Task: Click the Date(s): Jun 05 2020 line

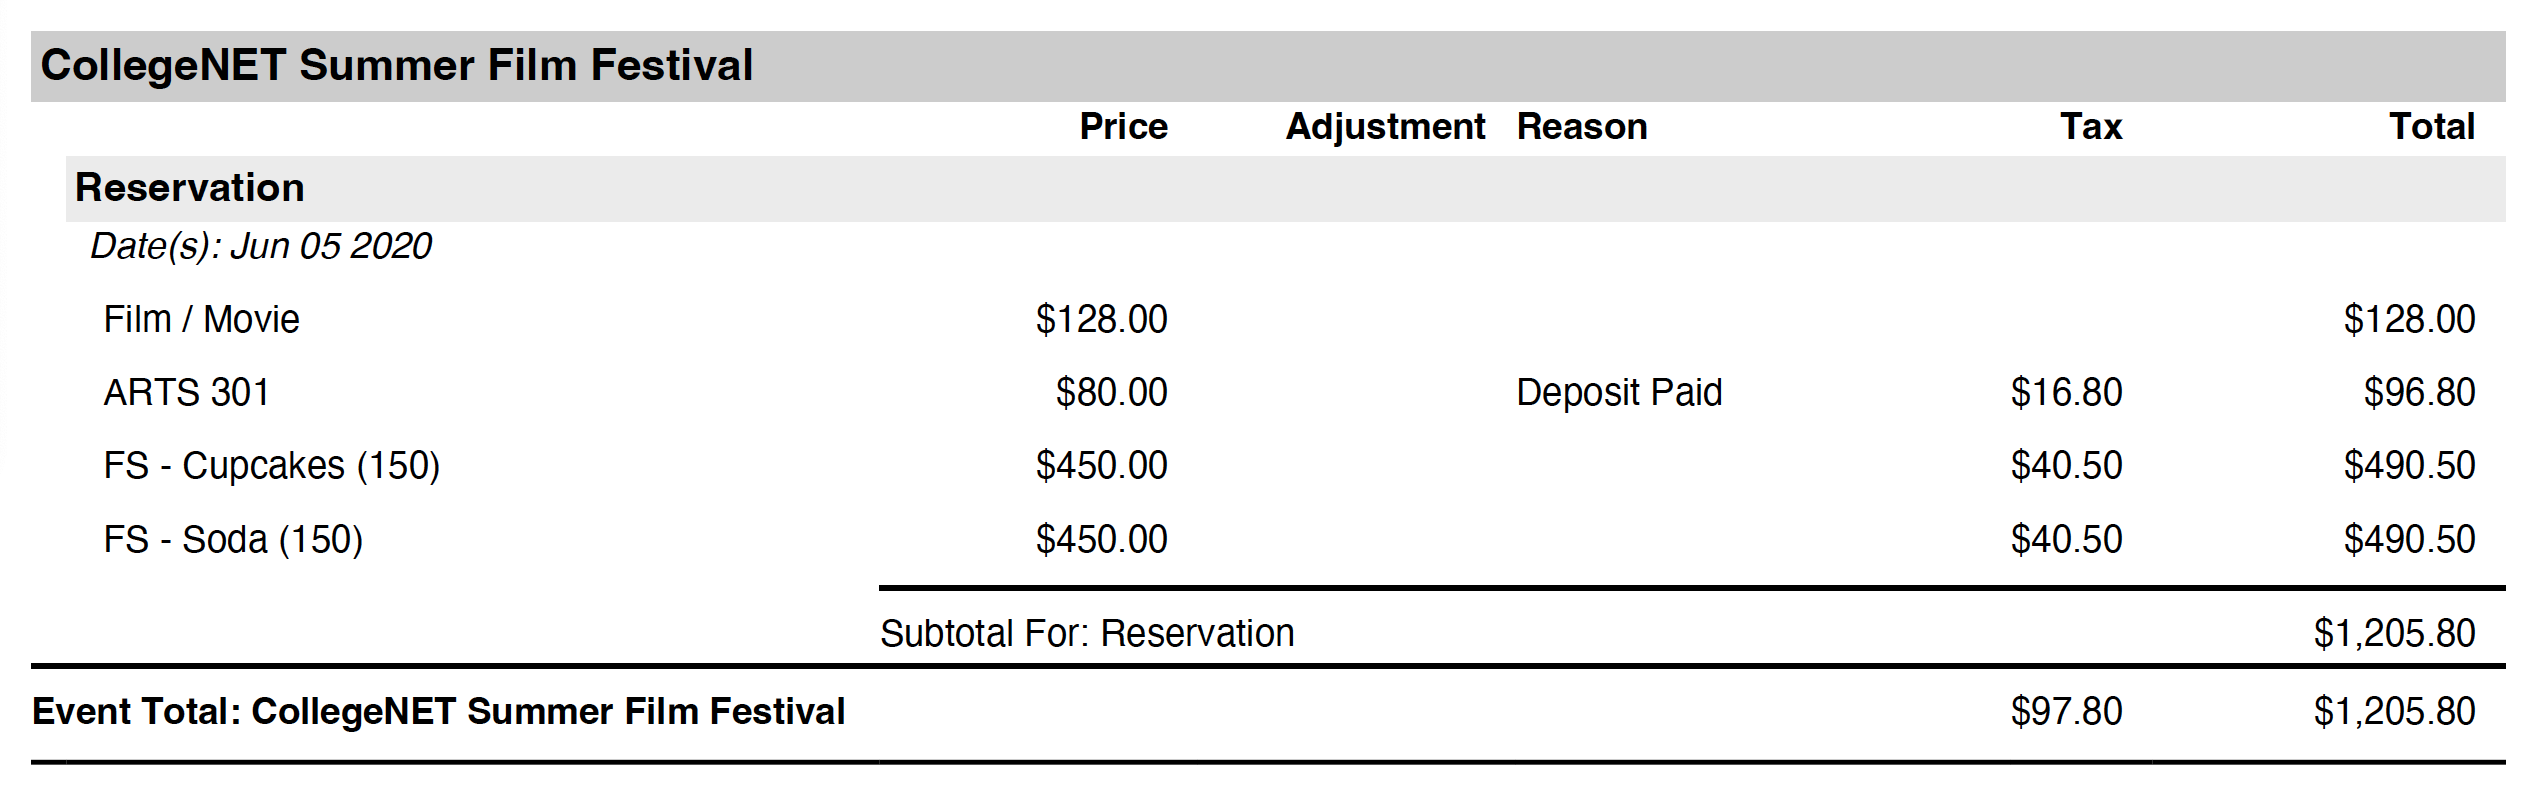Action: (261, 246)
